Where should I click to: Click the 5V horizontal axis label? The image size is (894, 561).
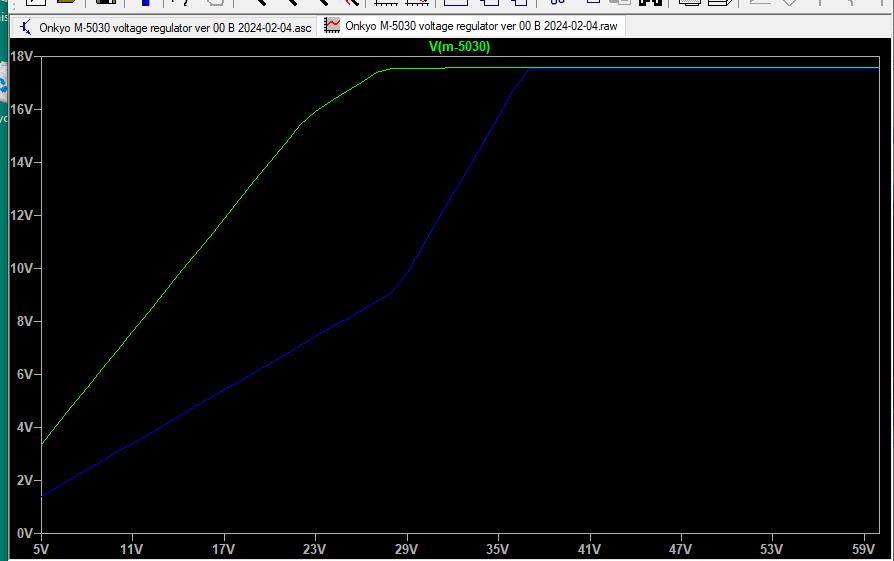41,549
